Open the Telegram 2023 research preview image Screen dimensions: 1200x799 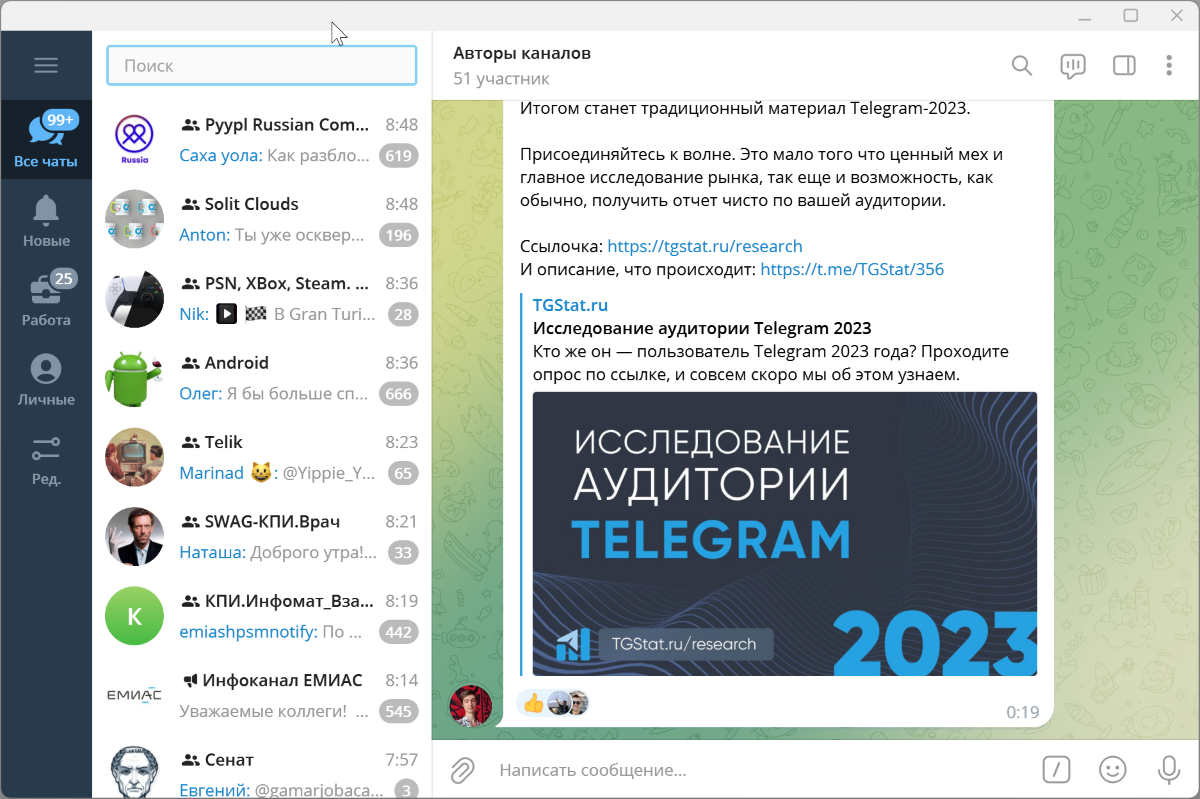[785, 534]
